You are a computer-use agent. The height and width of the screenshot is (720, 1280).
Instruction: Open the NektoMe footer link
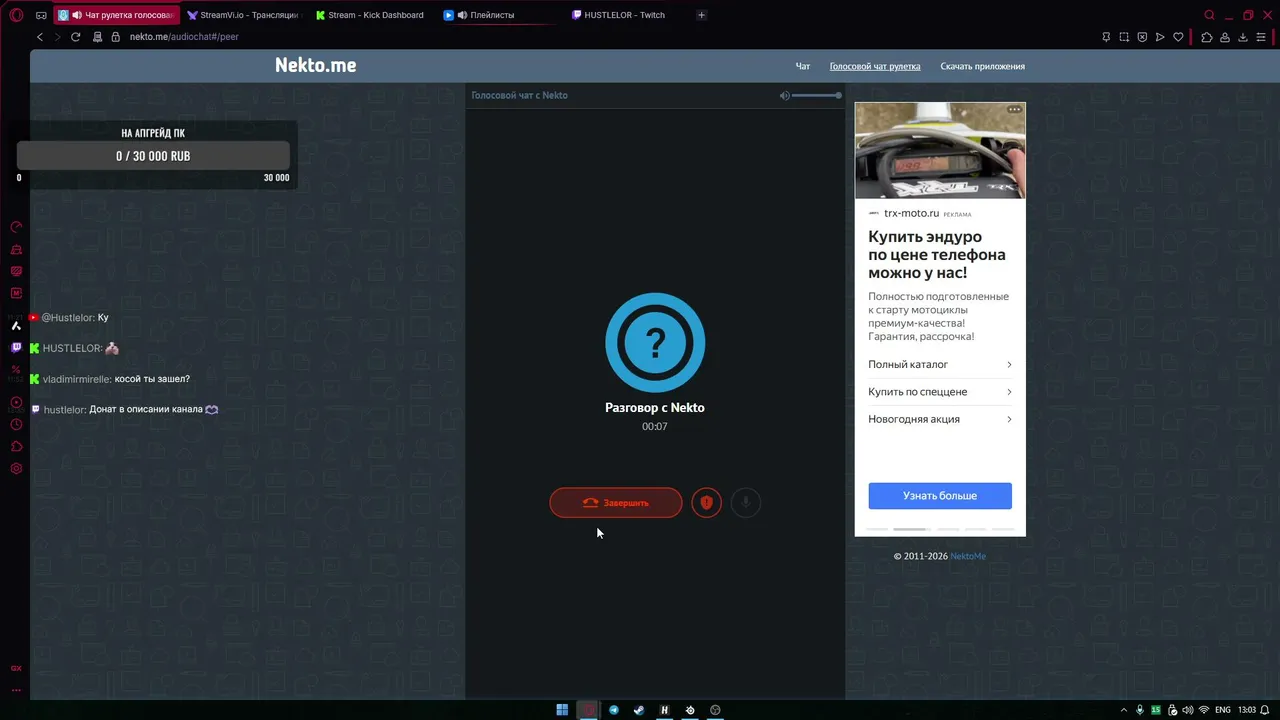(968, 556)
